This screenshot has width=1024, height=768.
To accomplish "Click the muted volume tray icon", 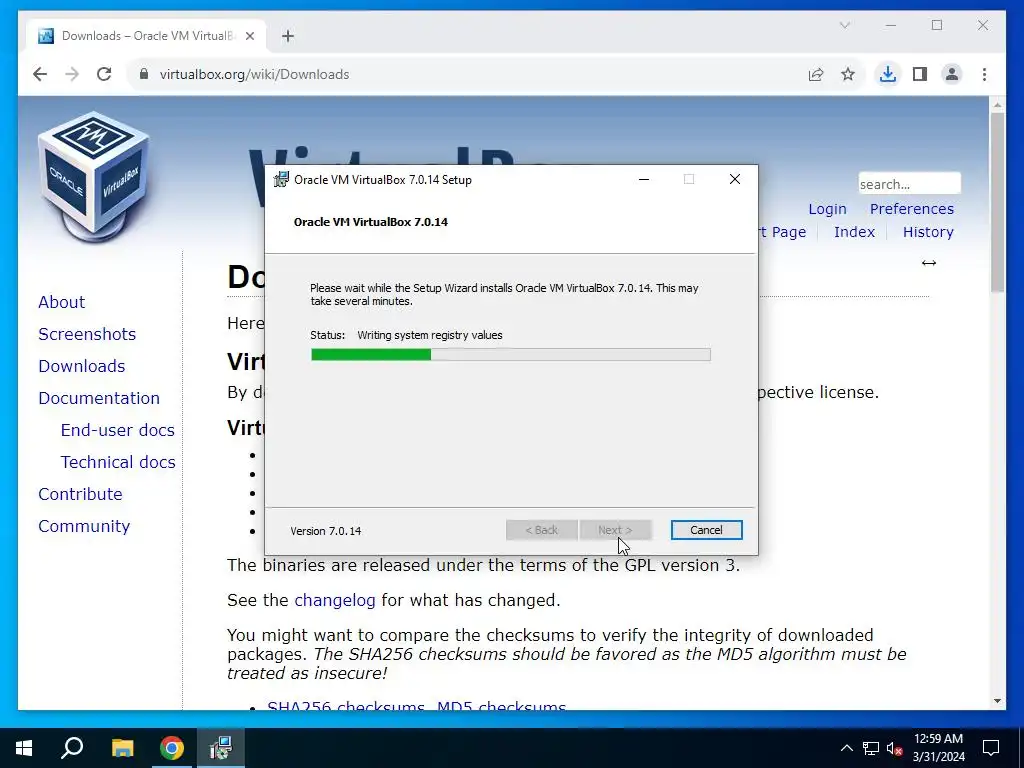I will [894, 748].
